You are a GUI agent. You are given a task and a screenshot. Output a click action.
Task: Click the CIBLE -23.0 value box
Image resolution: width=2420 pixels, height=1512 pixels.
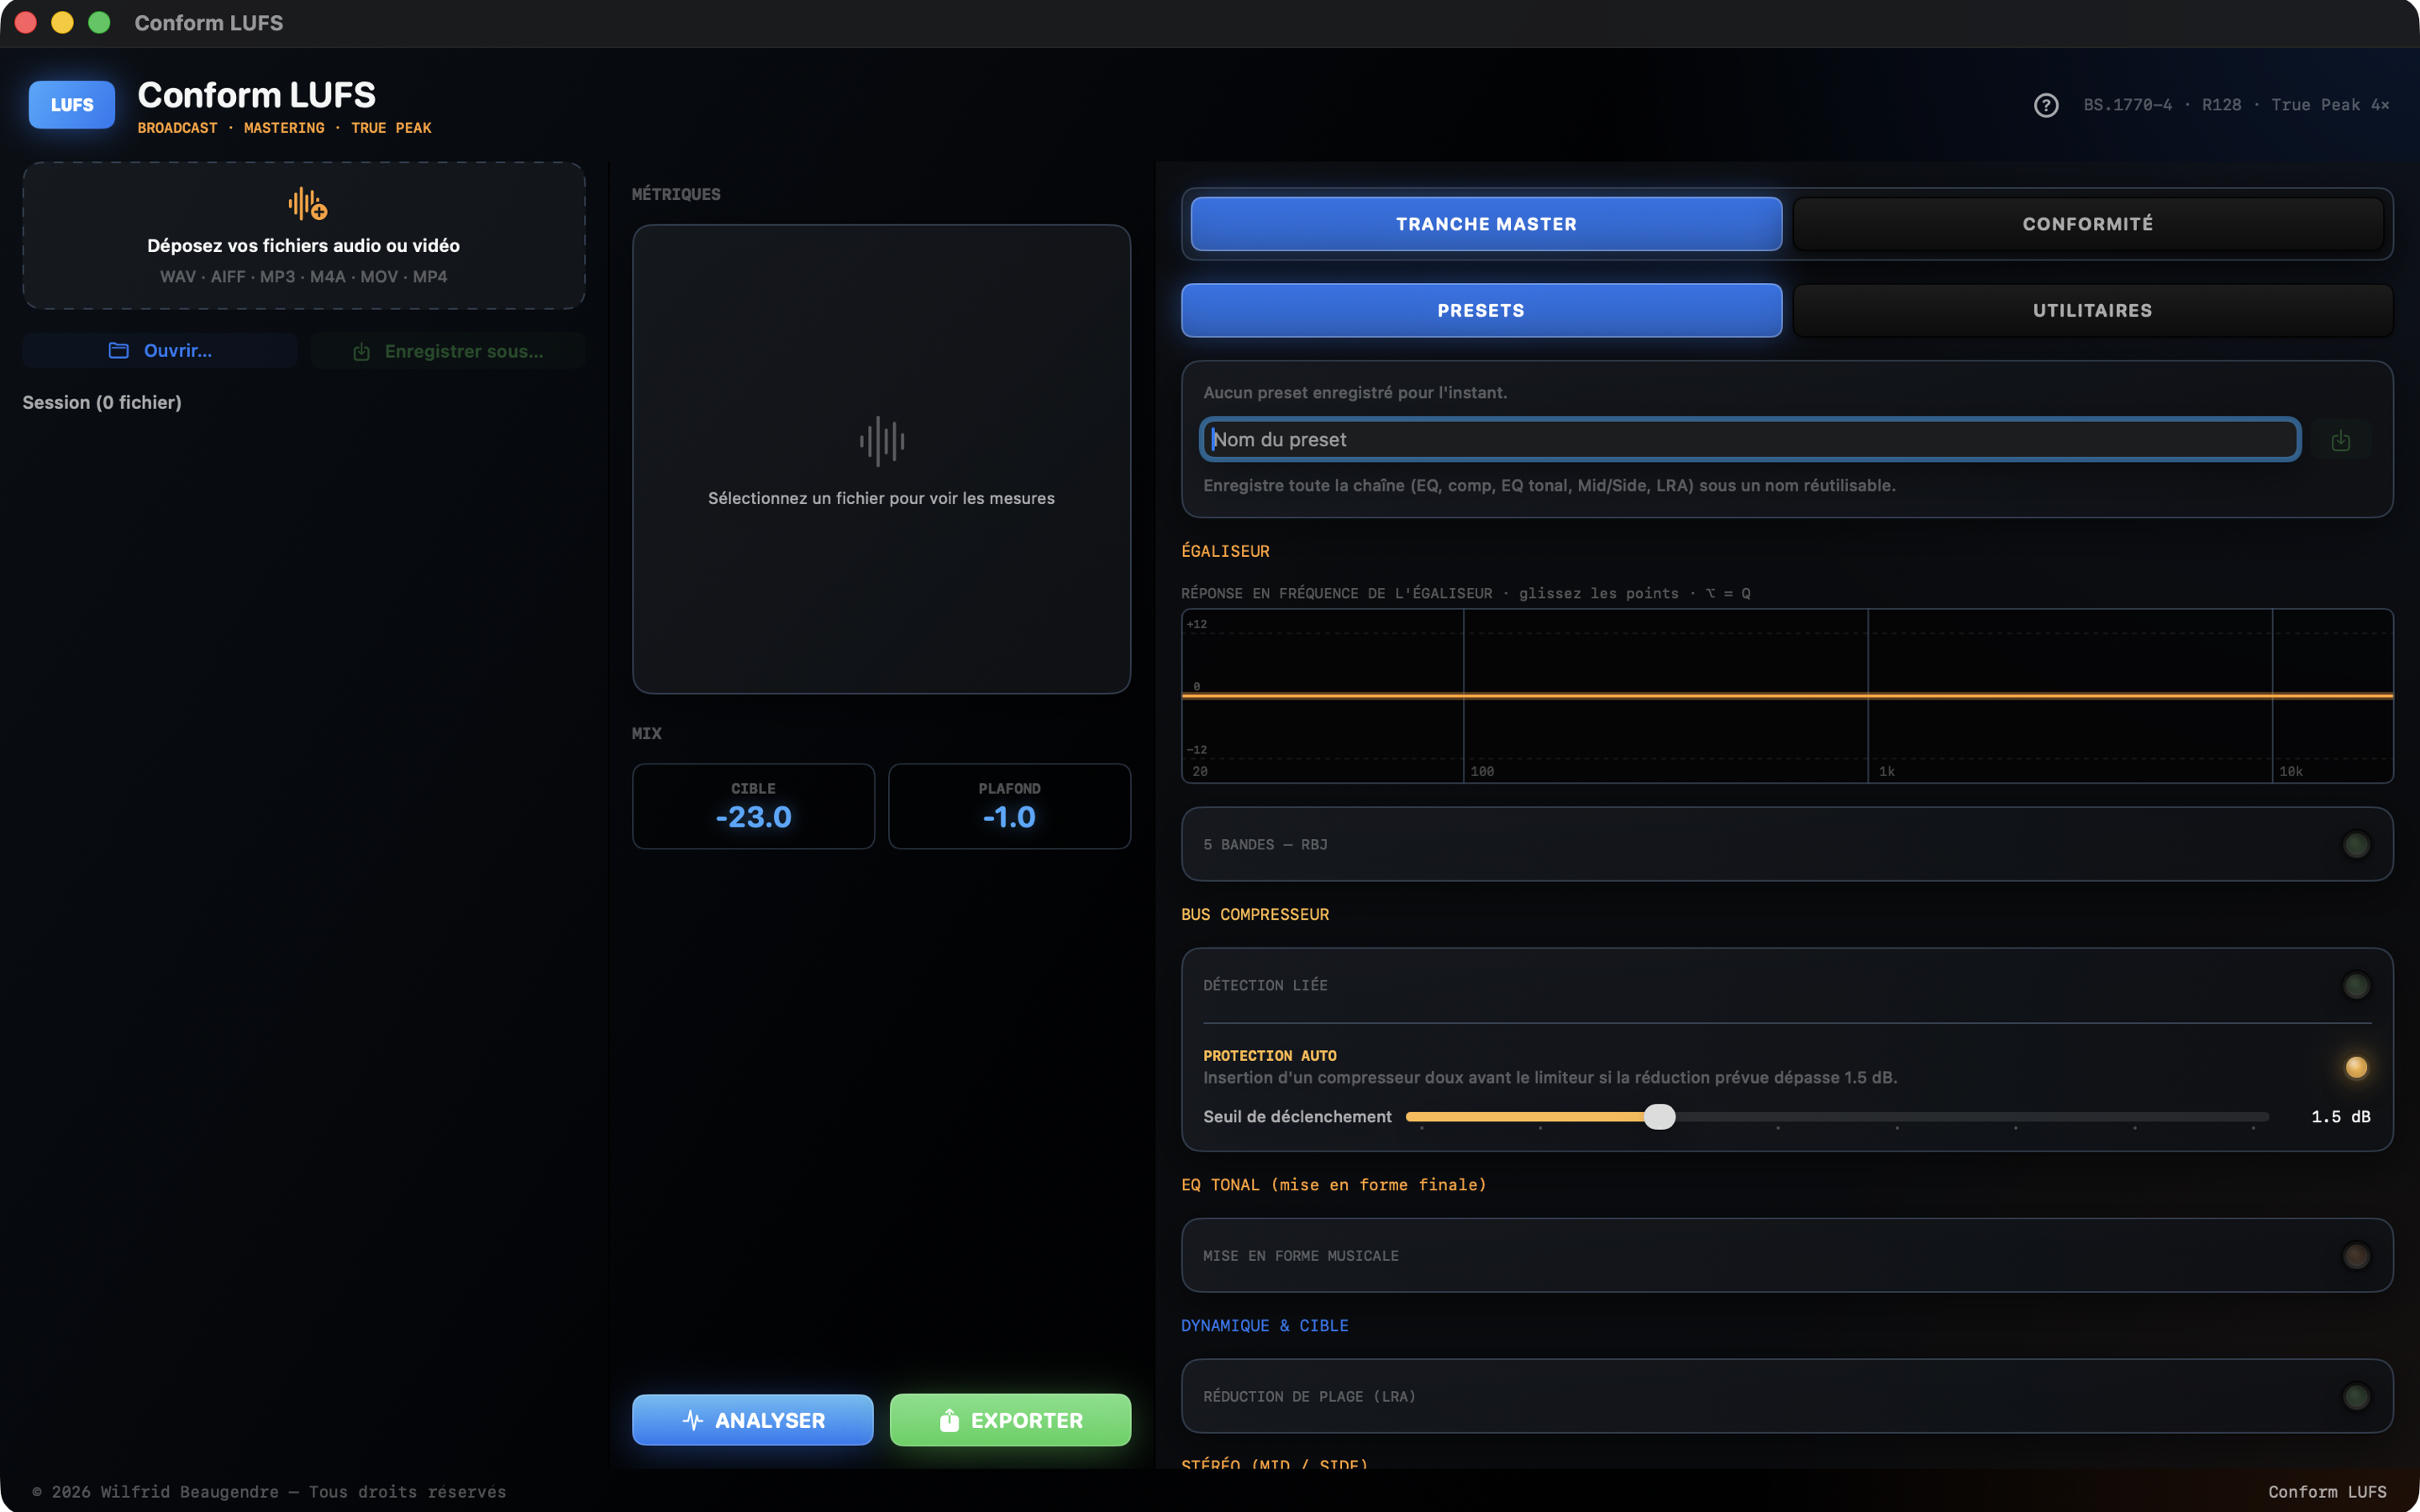[x=753, y=807]
